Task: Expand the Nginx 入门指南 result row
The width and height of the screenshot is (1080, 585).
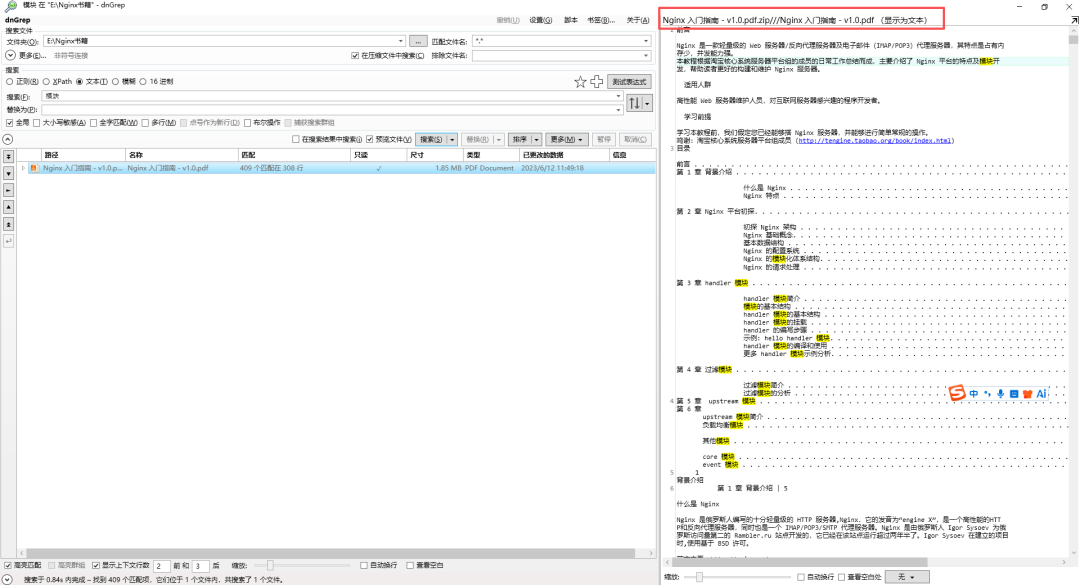Action: click(x=23, y=168)
